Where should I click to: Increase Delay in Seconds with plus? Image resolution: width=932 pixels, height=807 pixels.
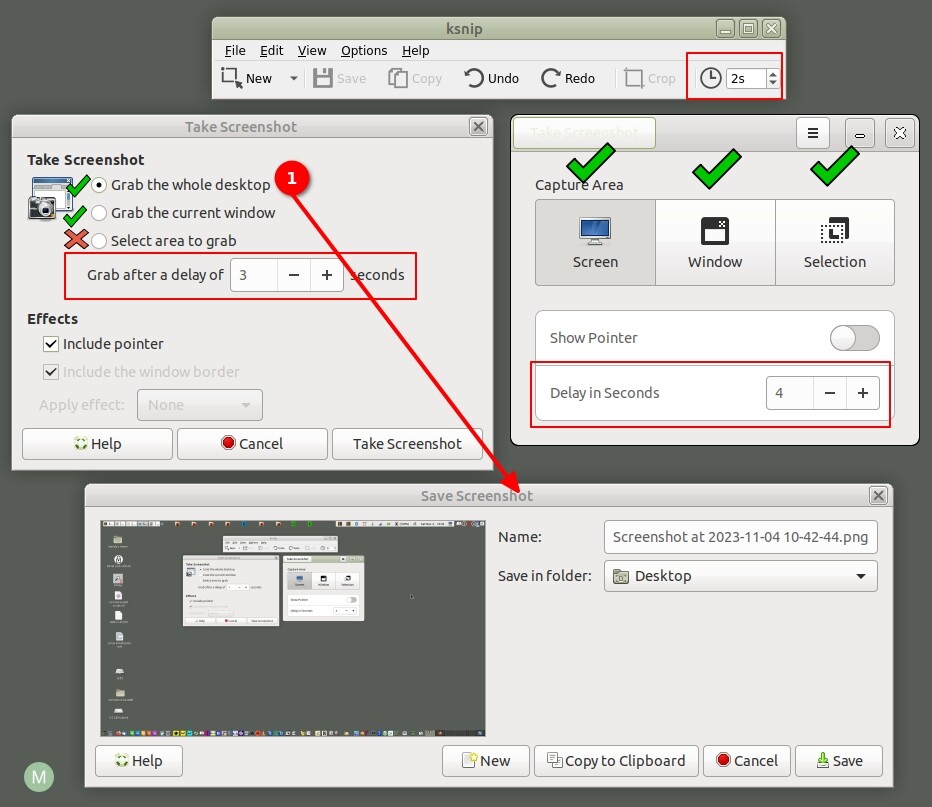point(862,393)
